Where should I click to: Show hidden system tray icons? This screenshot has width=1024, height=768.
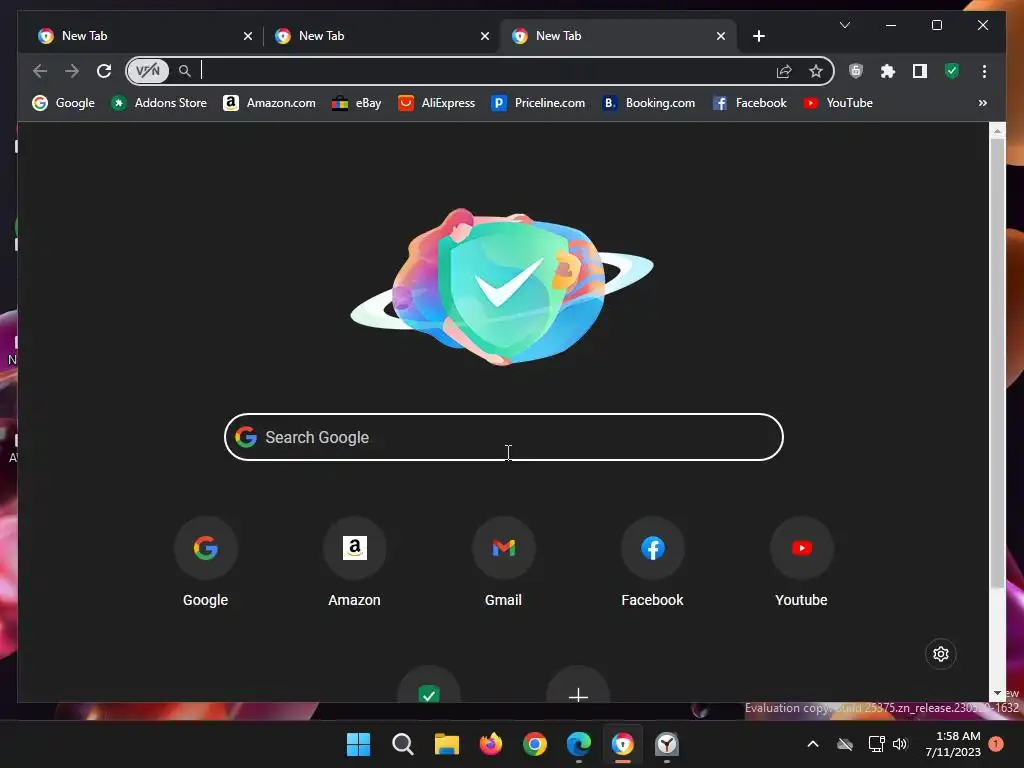pos(813,744)
